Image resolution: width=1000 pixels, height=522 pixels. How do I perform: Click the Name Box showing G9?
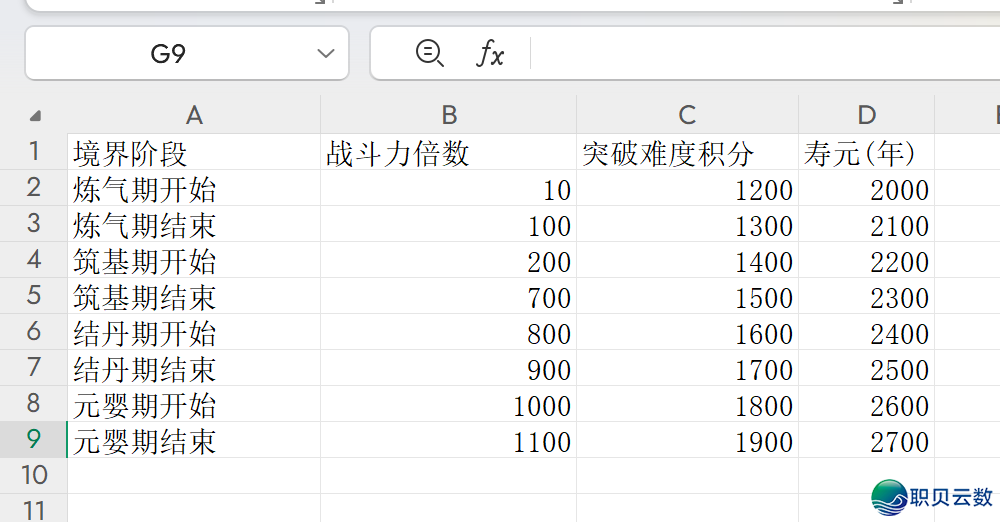coord(187,53)
